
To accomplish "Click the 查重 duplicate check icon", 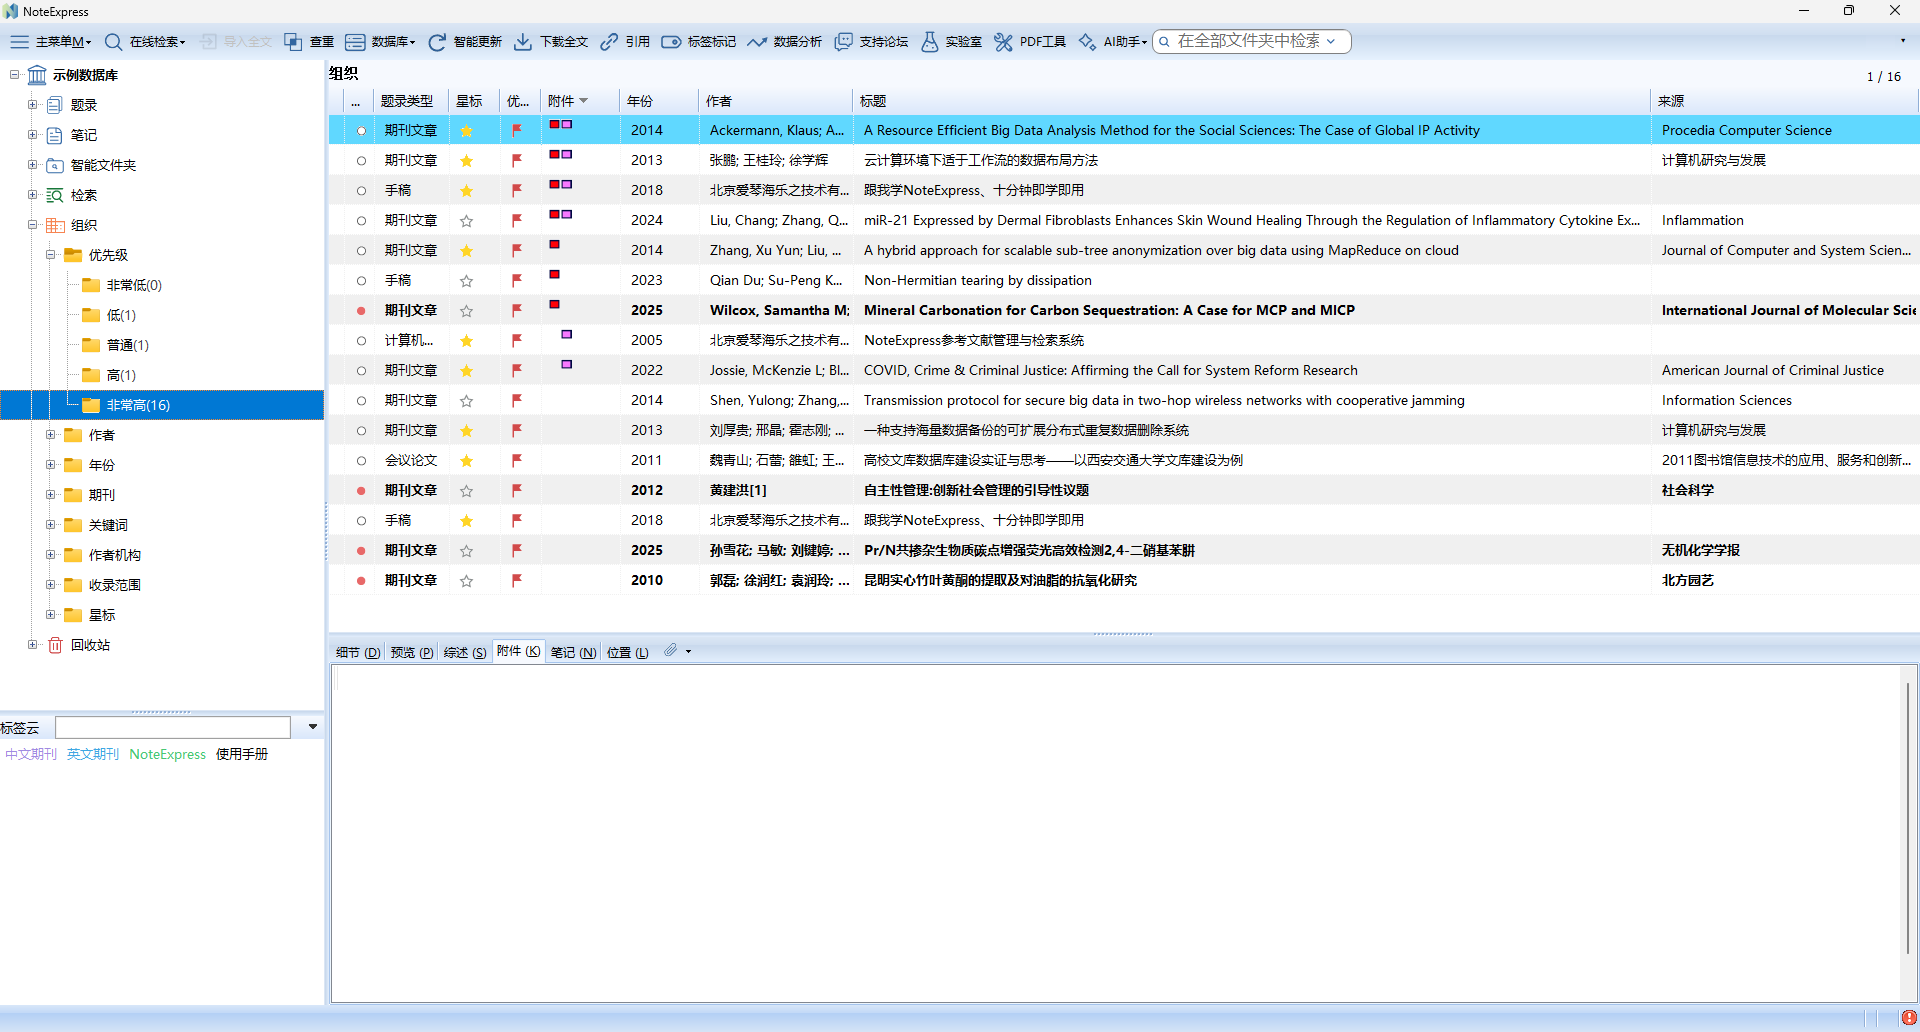I will (x=293, y=42).
